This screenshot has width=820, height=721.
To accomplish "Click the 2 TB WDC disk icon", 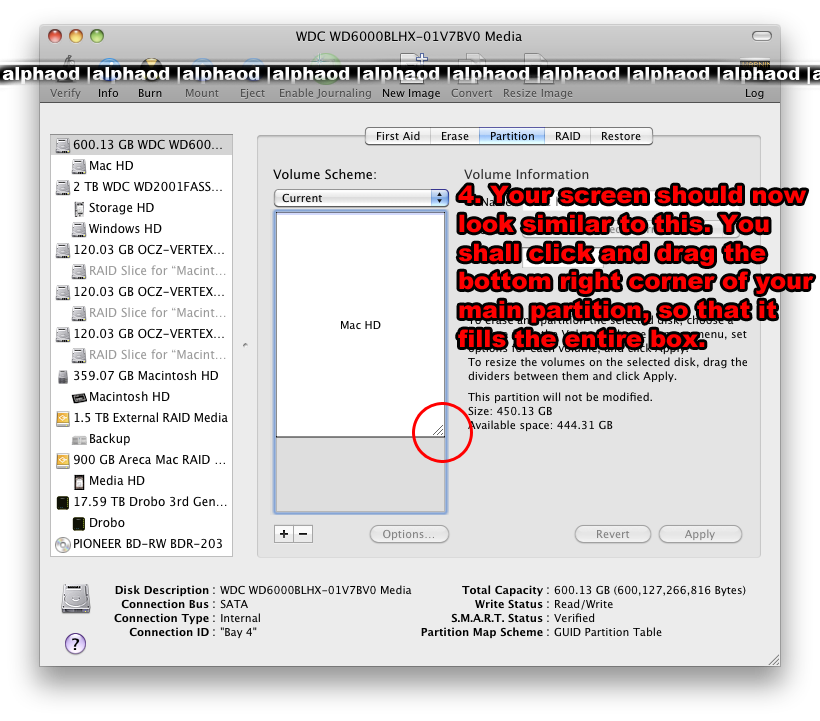I will point(63,187).
